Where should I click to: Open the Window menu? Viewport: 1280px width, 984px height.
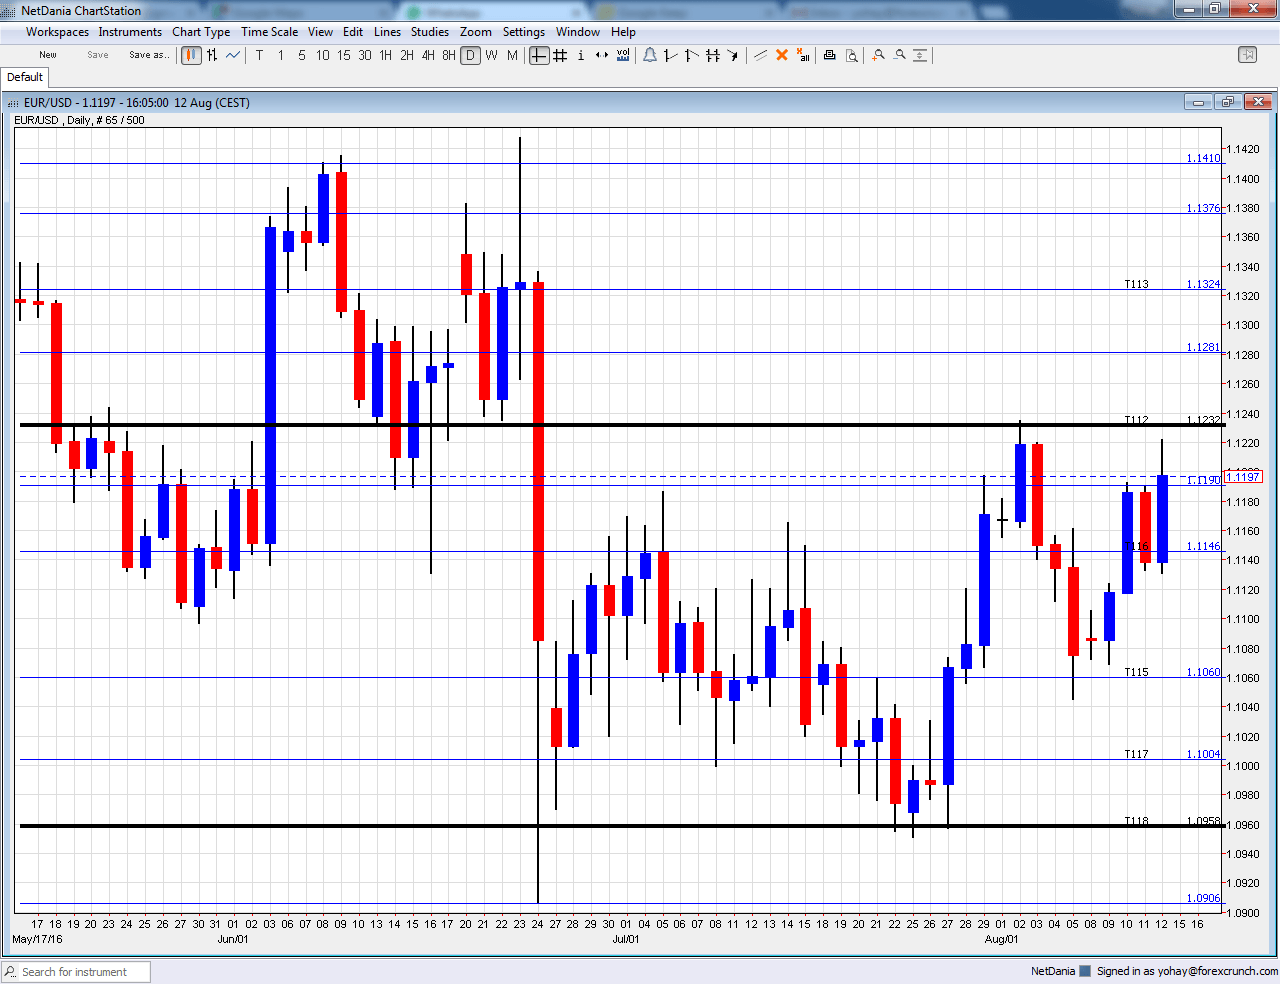578,32
